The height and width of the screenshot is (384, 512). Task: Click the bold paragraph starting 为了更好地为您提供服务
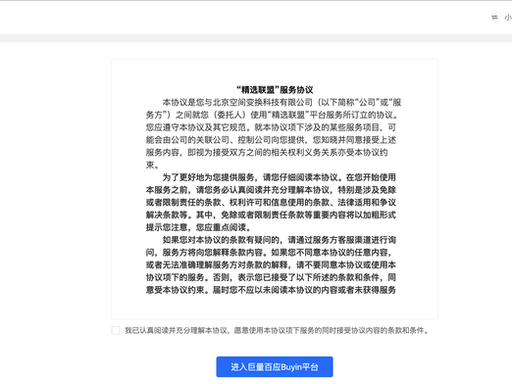pos(271,202)
